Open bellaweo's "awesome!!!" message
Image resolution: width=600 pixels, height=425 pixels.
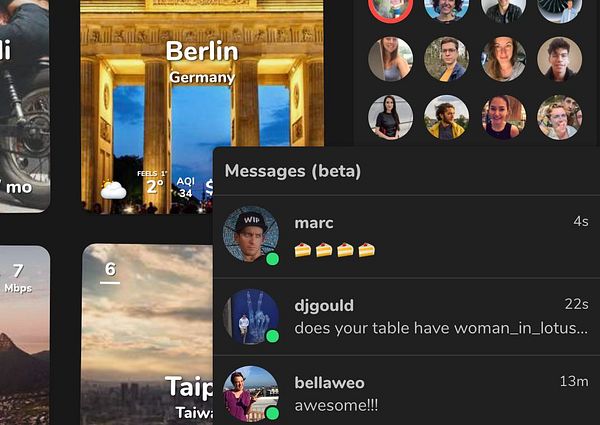406,391
